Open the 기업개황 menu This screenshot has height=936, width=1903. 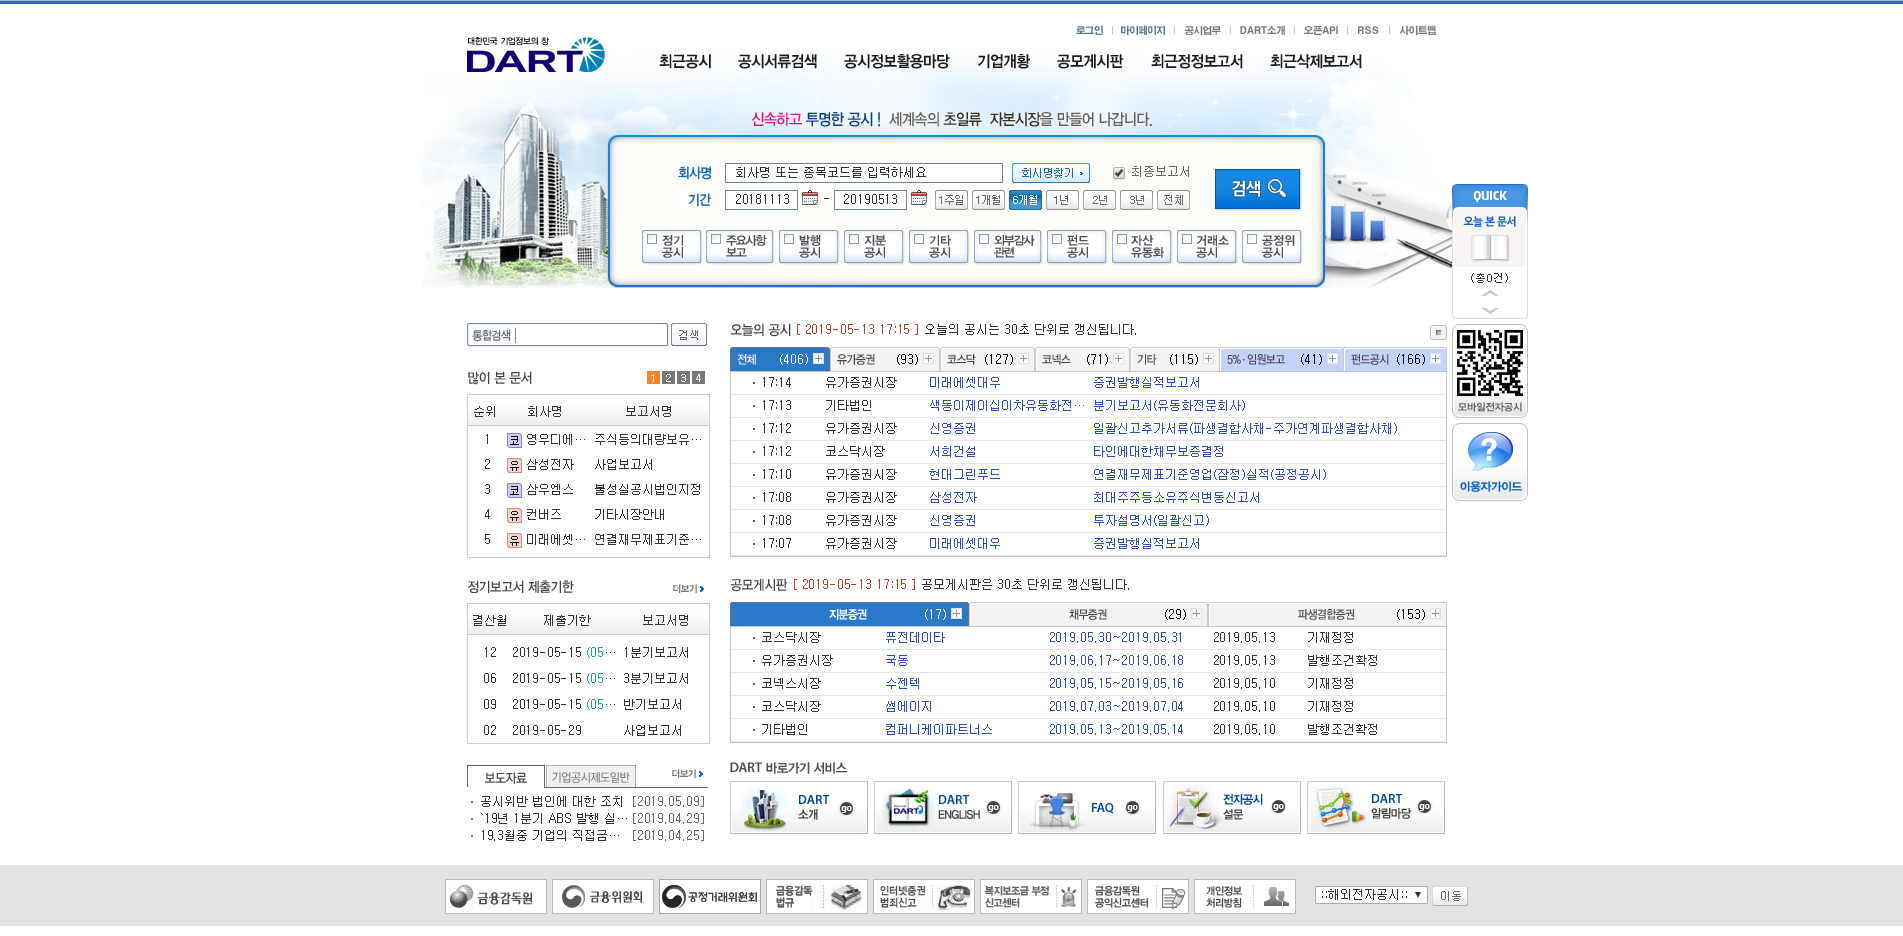tap(1003, 61)
